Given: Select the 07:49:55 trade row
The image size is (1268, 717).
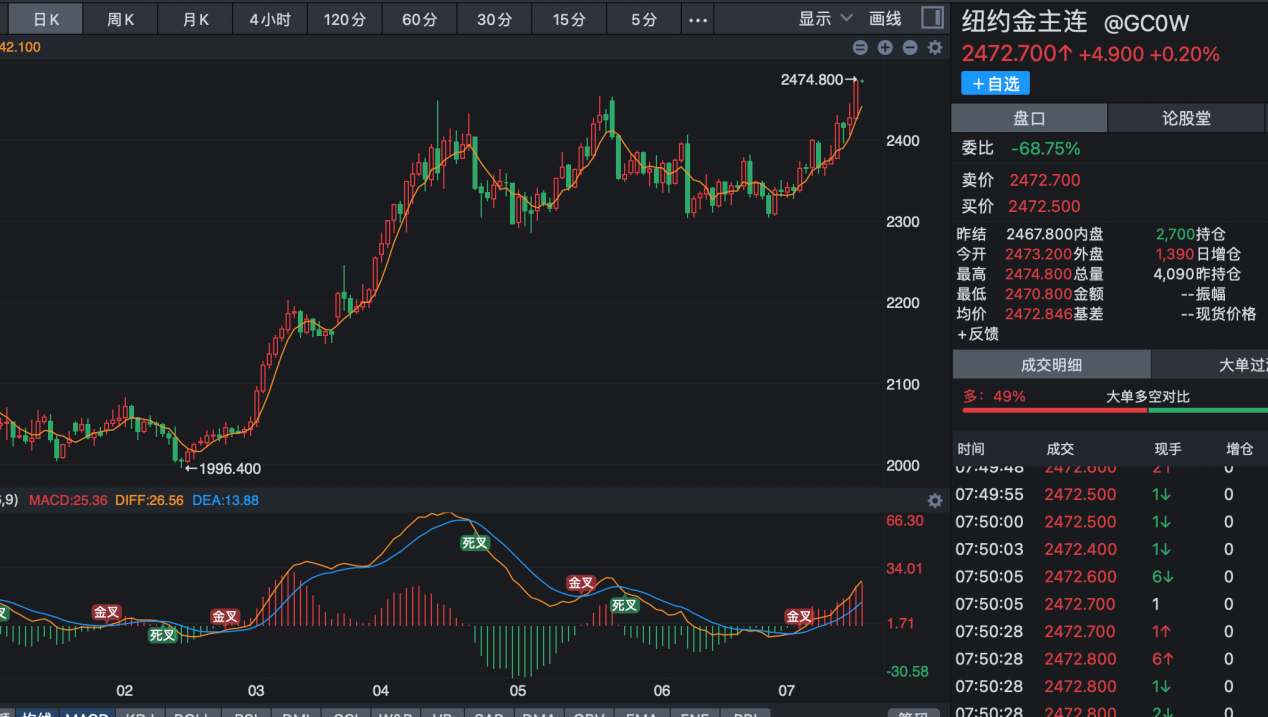Looking at the screenshot, I should pyautogui.click(x=1110, y=494).
